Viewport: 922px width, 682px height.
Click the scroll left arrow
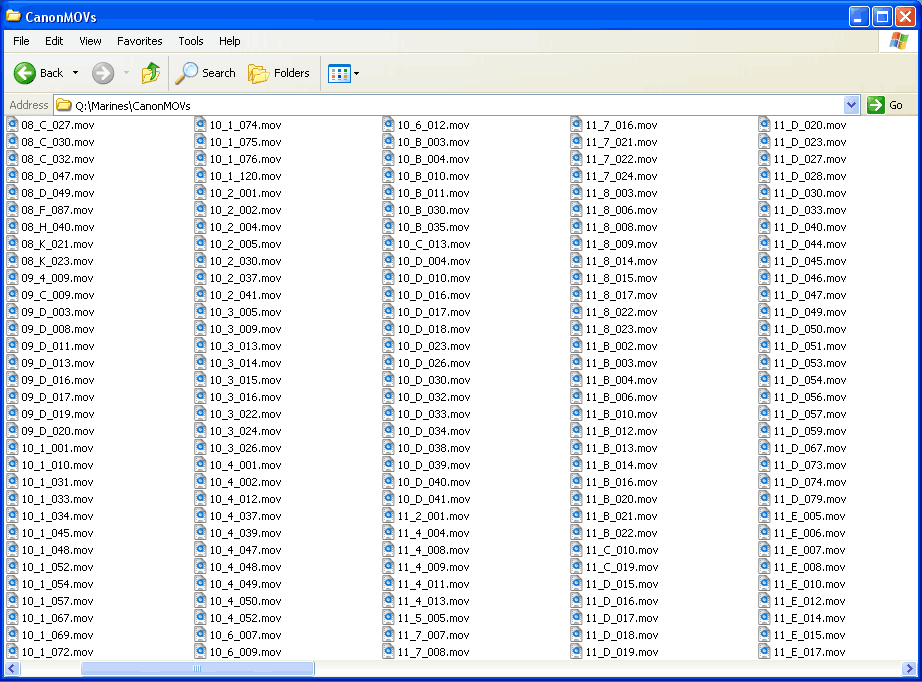12,668
